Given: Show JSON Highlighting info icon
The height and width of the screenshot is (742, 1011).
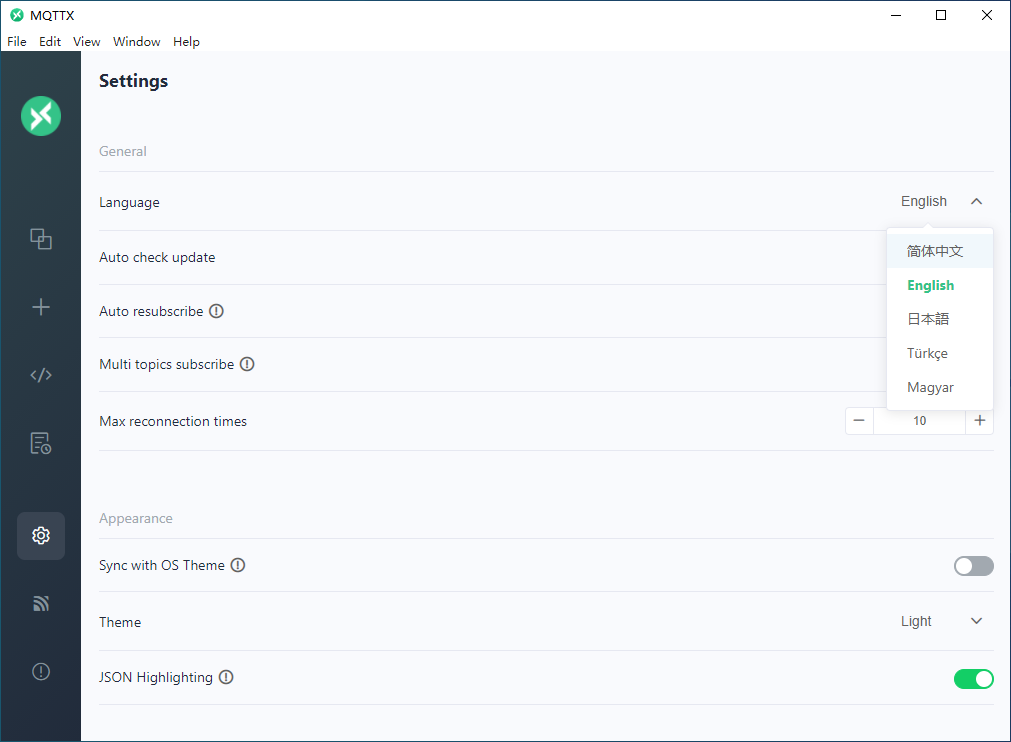Looking at the screenshot, I should coord(226,678).
